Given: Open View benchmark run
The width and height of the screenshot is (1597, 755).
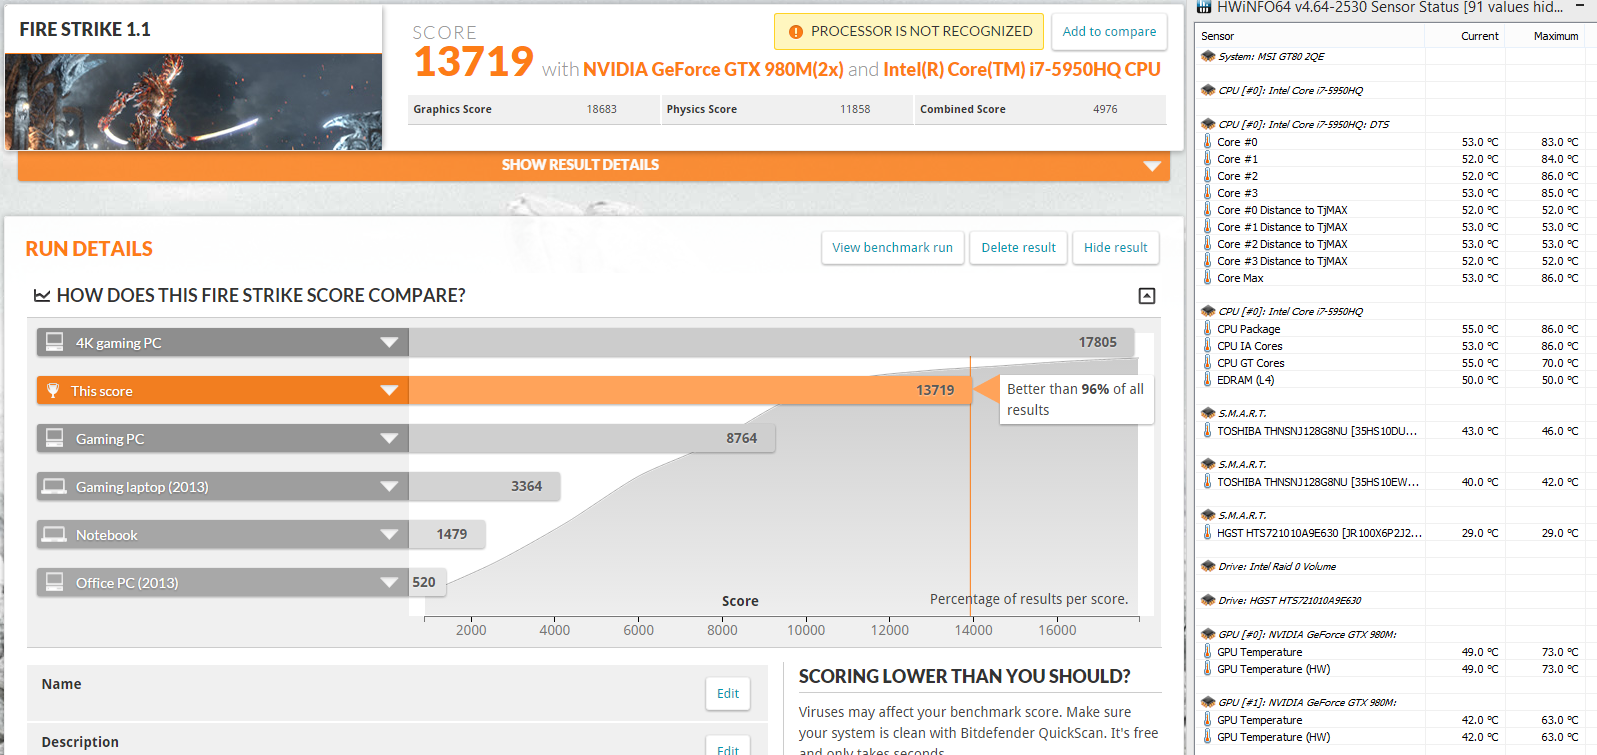Looking at the screenshot, I should [x=892, y=248].
